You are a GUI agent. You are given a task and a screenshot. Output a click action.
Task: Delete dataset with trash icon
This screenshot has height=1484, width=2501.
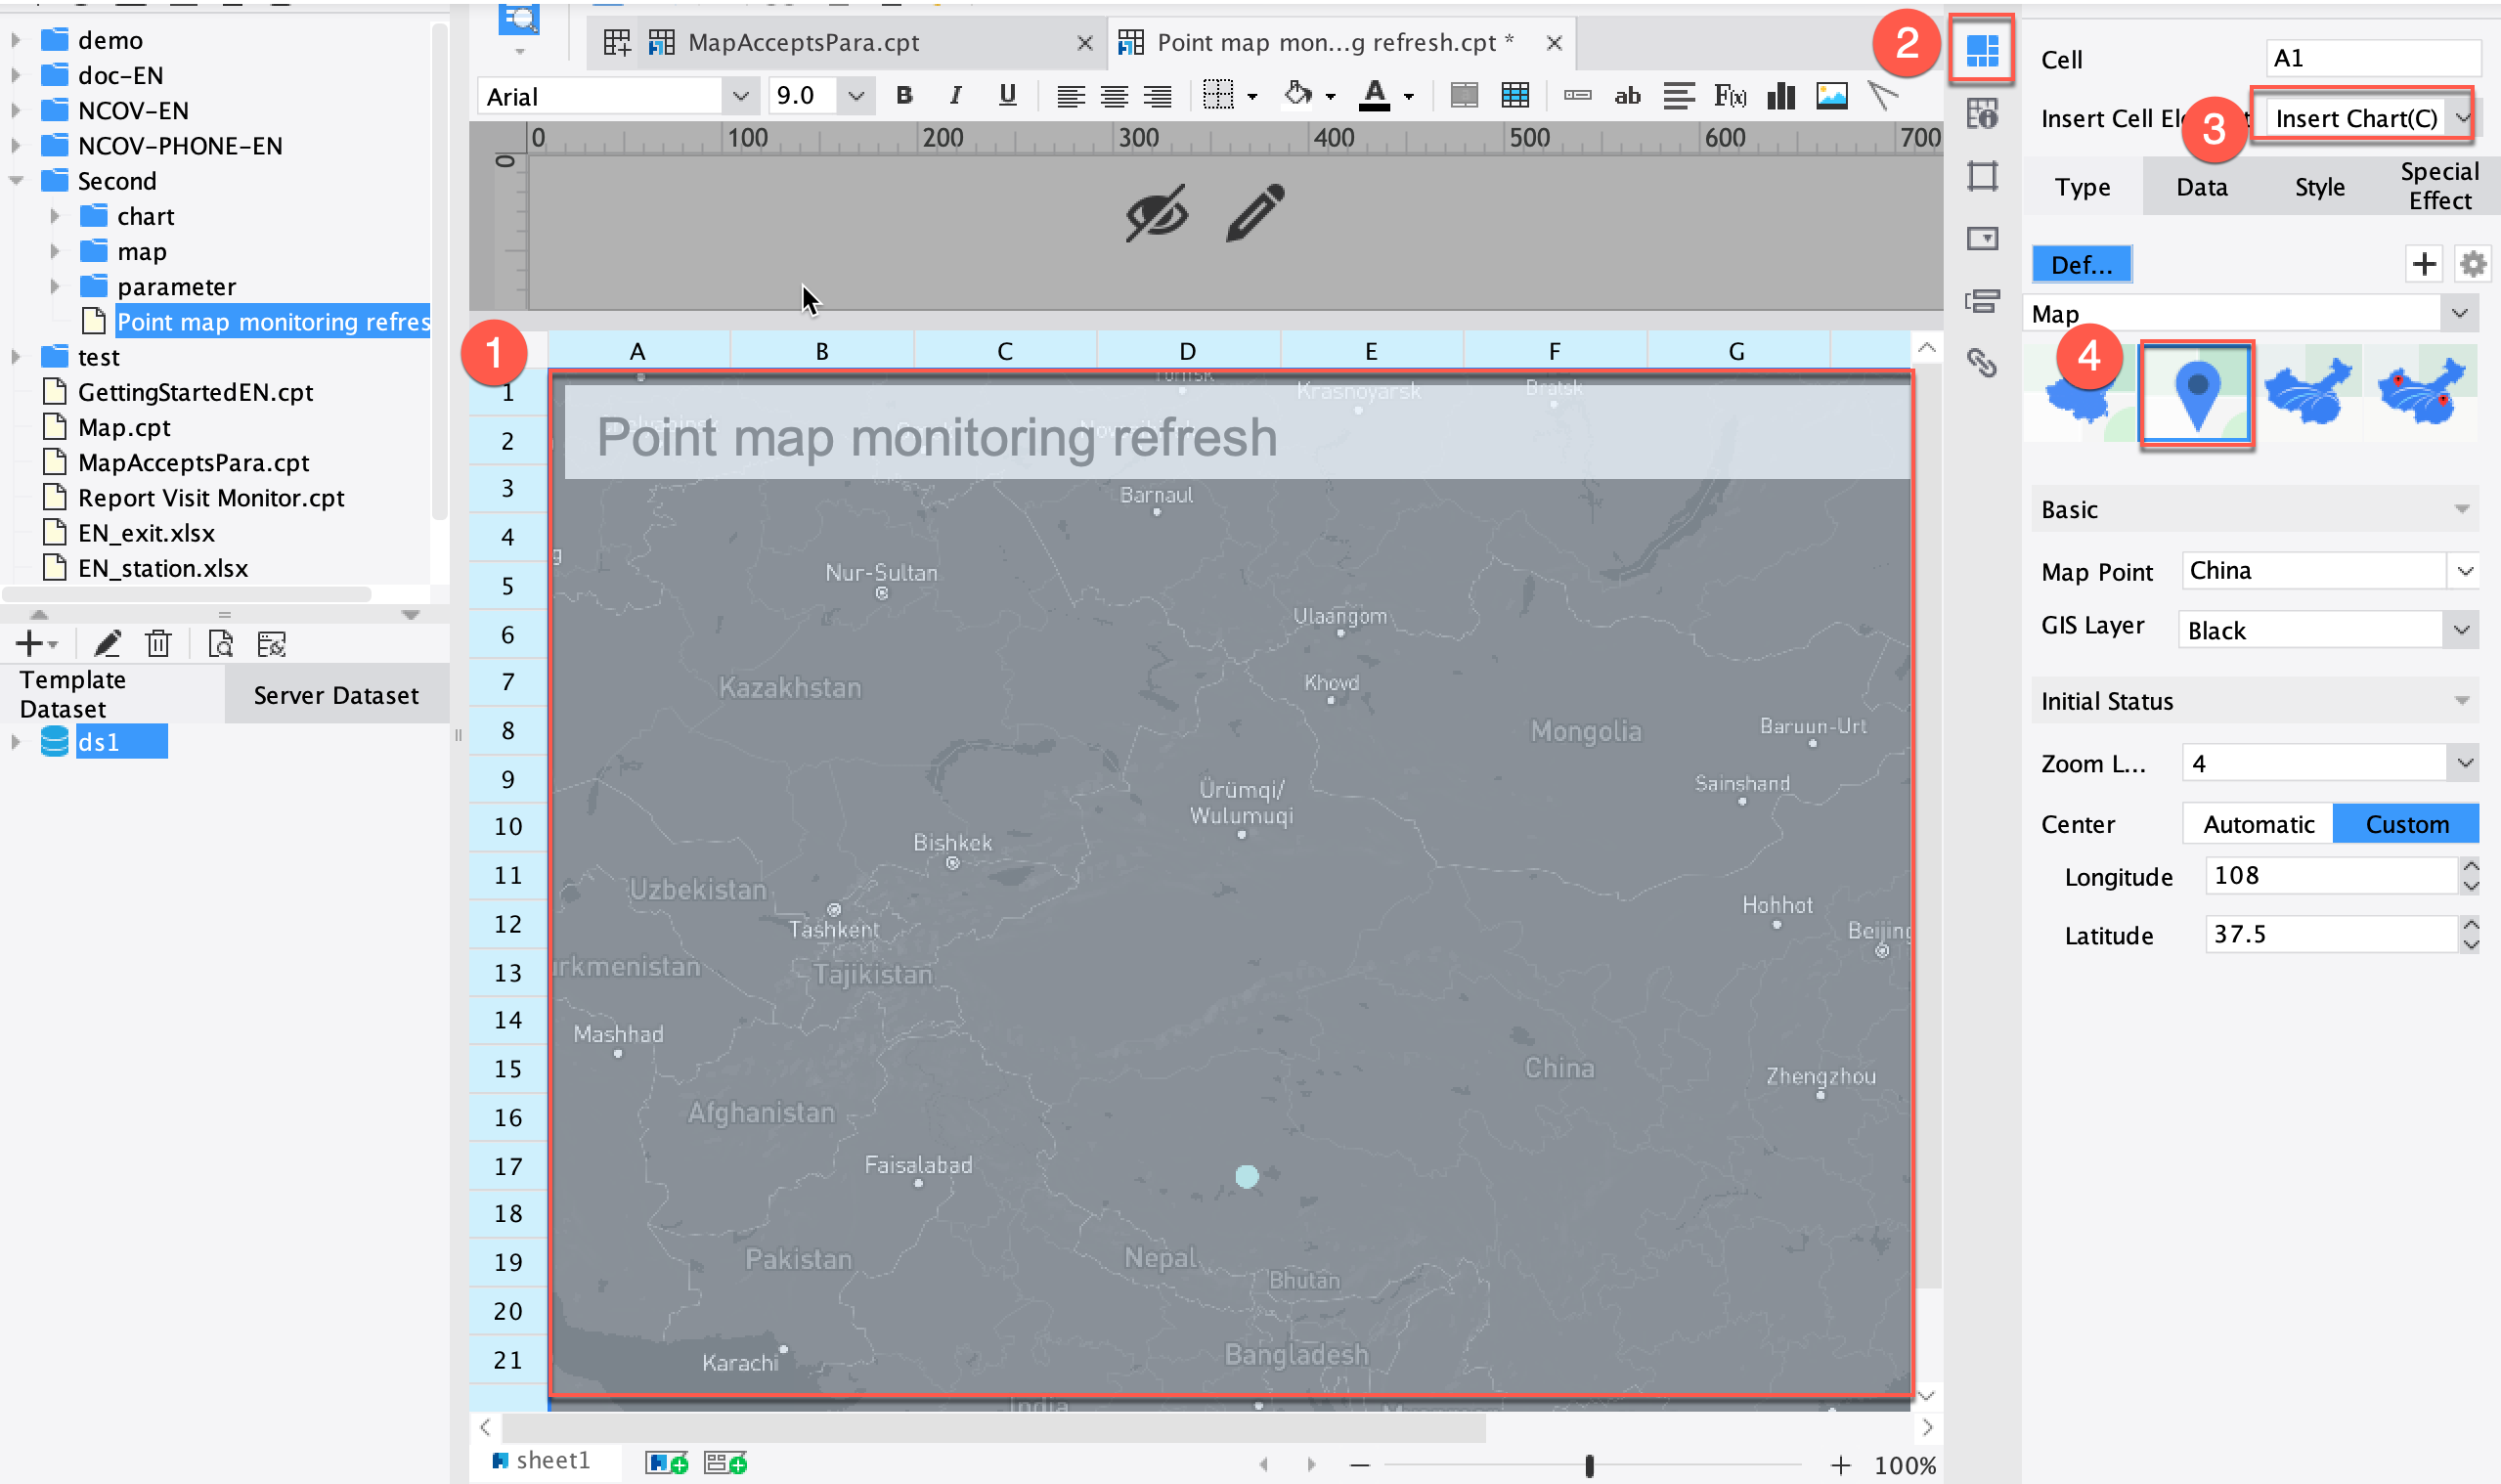tap(158, 644)
